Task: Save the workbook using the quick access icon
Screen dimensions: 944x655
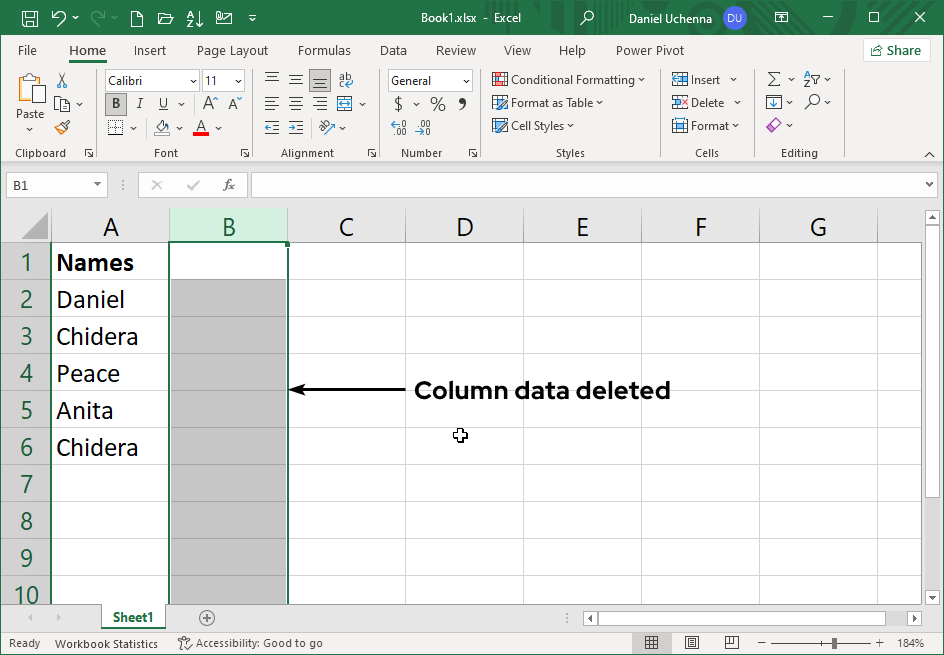Action: tap(30, 18)
